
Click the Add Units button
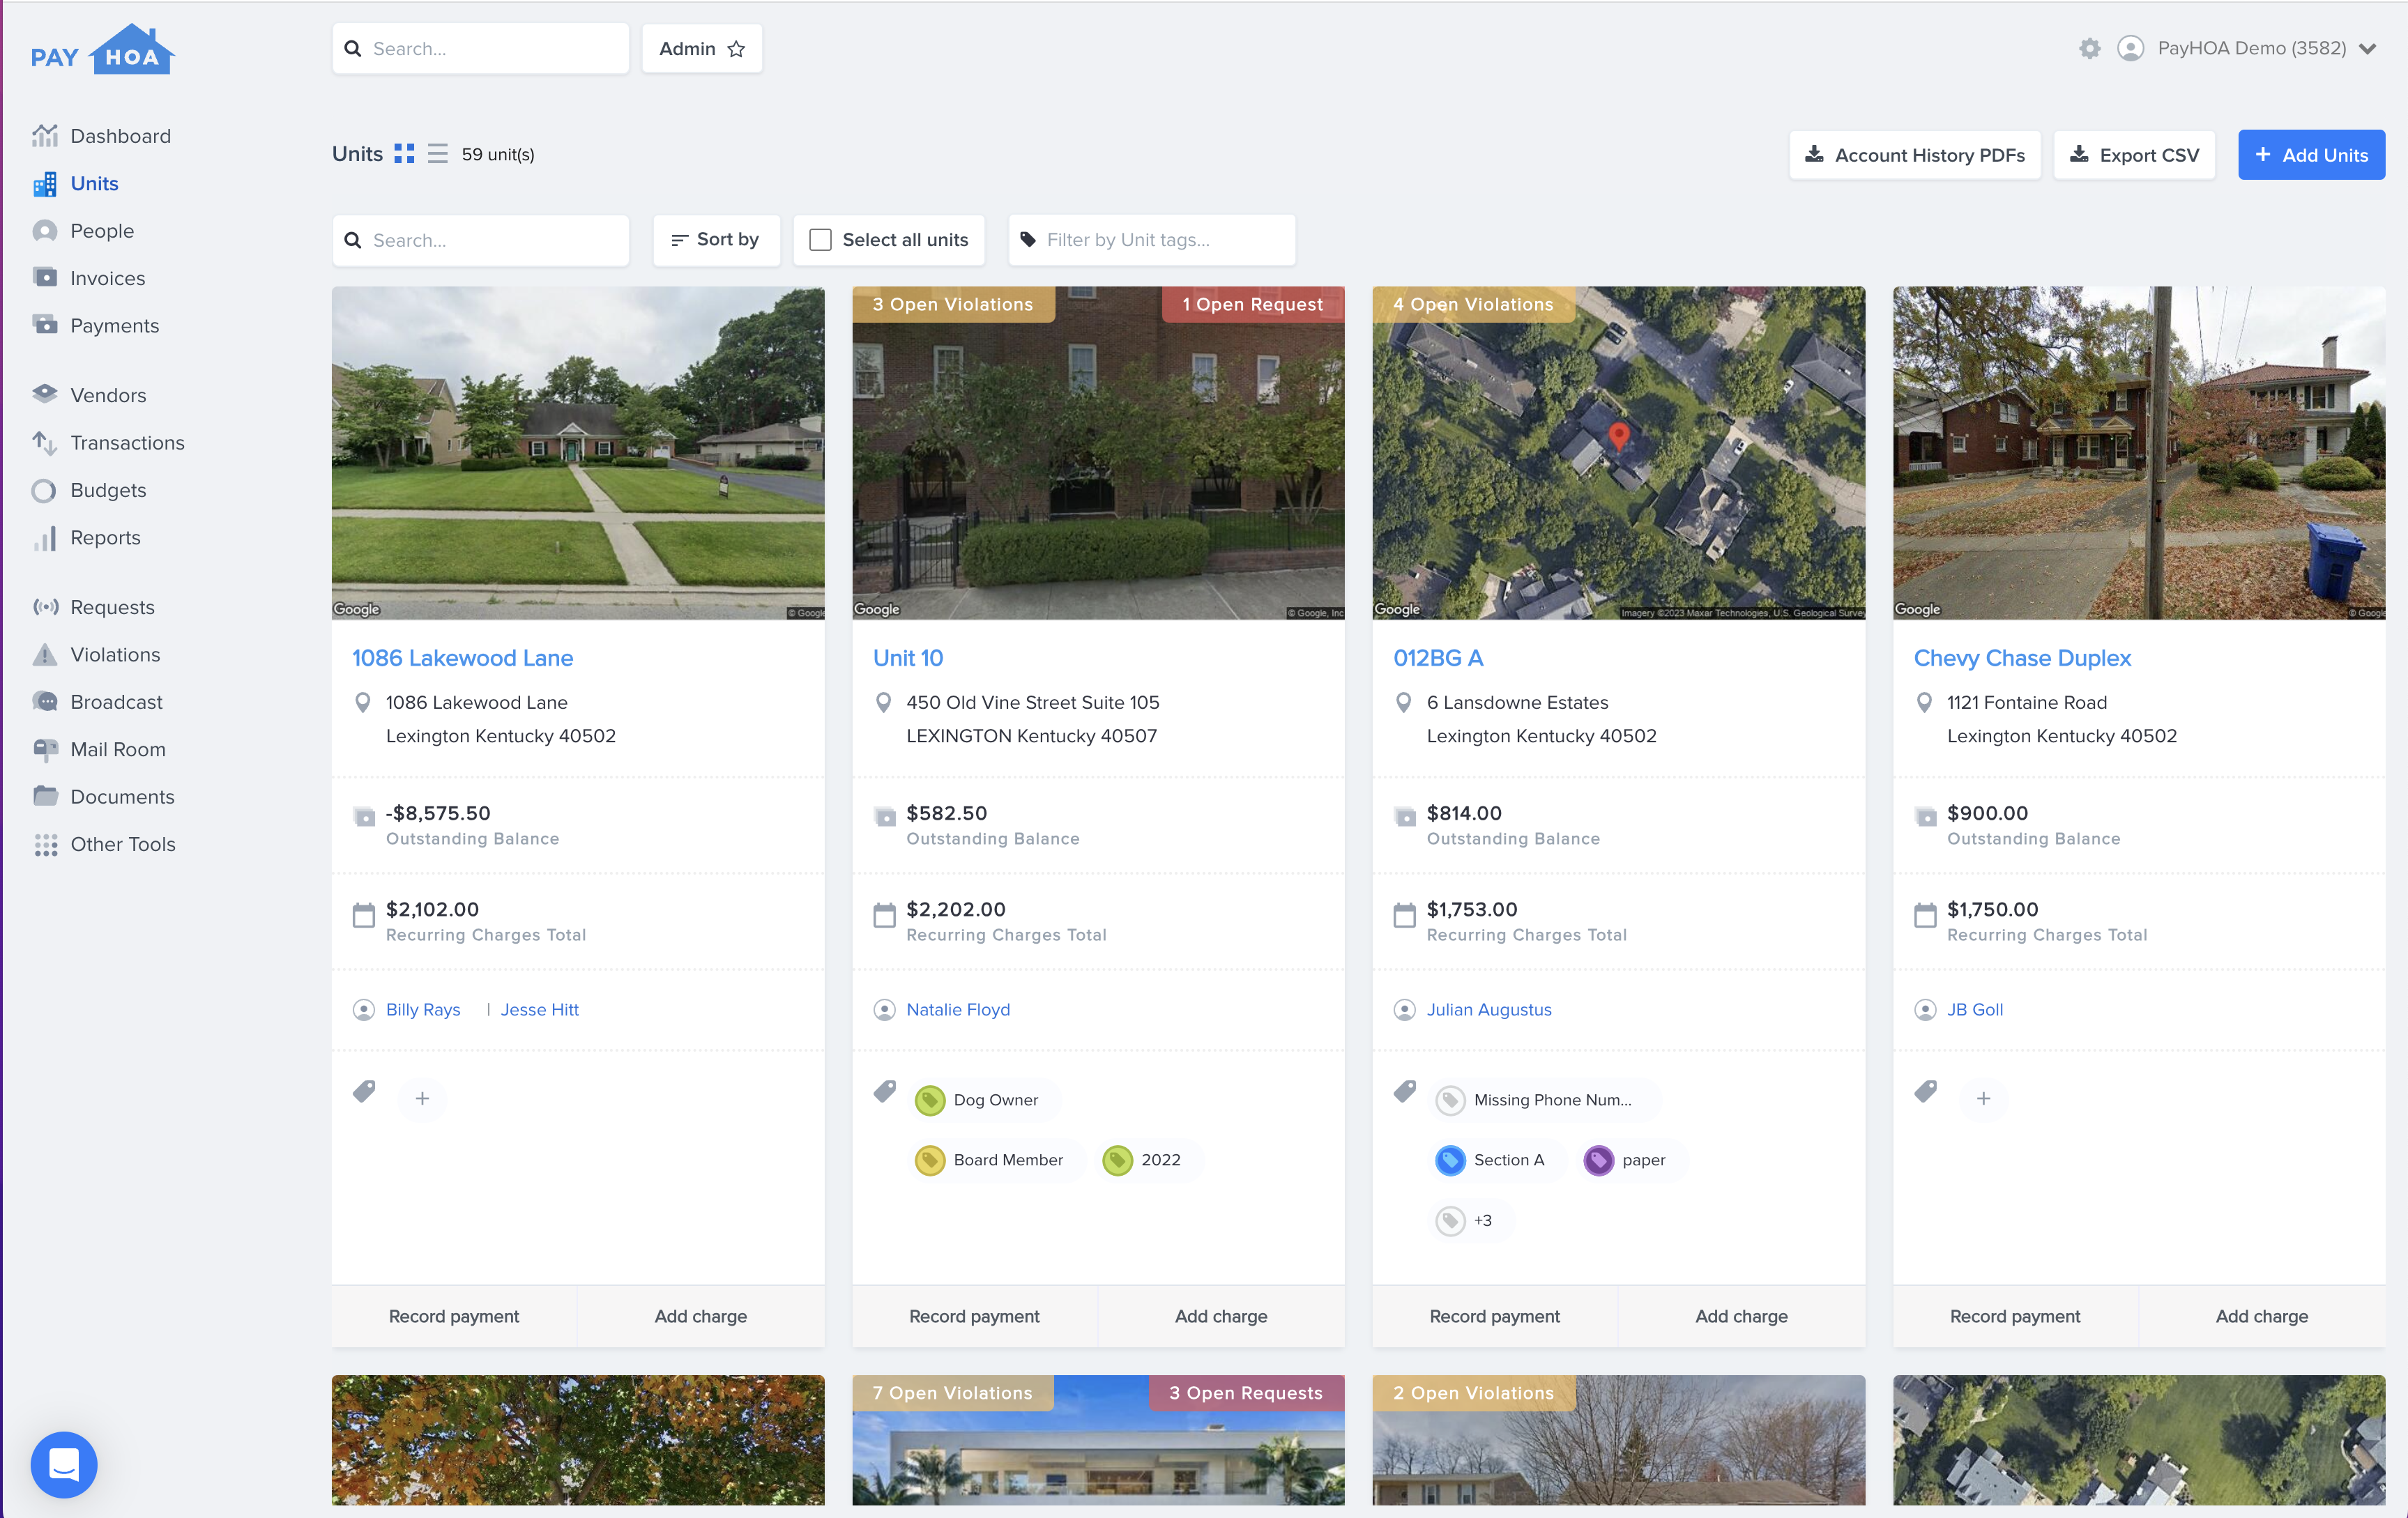pos(2311,154)
